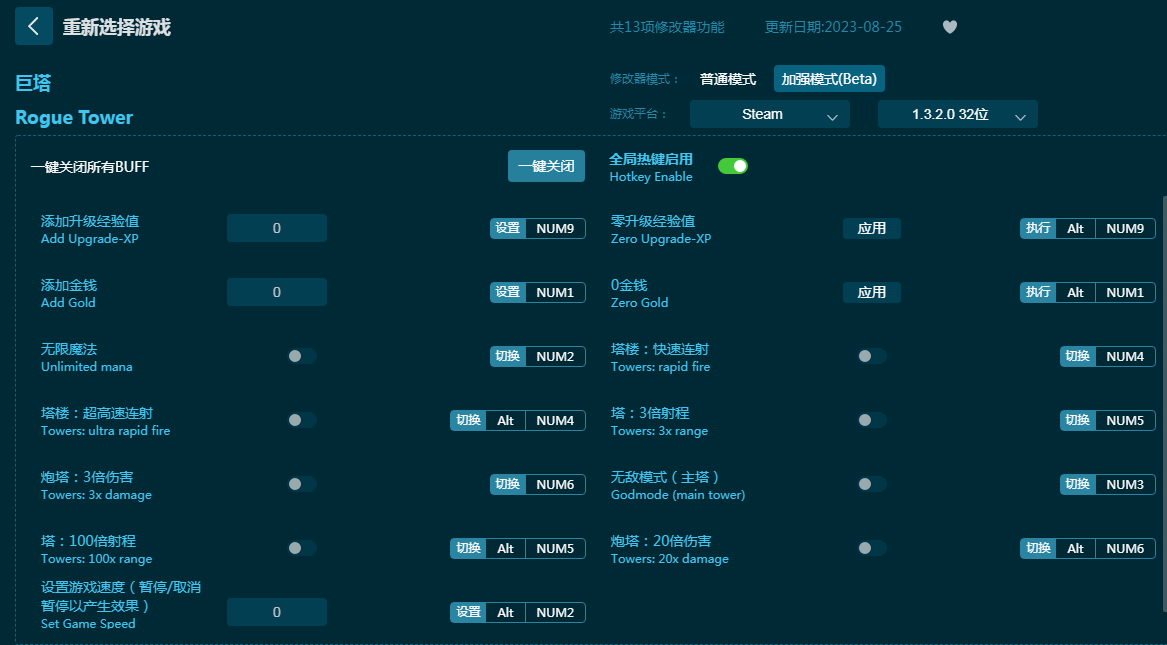The width and height of the screenshot is (1167, 645).
Task: Click the Set Game Speed value field
Action: click(x=277, y=612)
